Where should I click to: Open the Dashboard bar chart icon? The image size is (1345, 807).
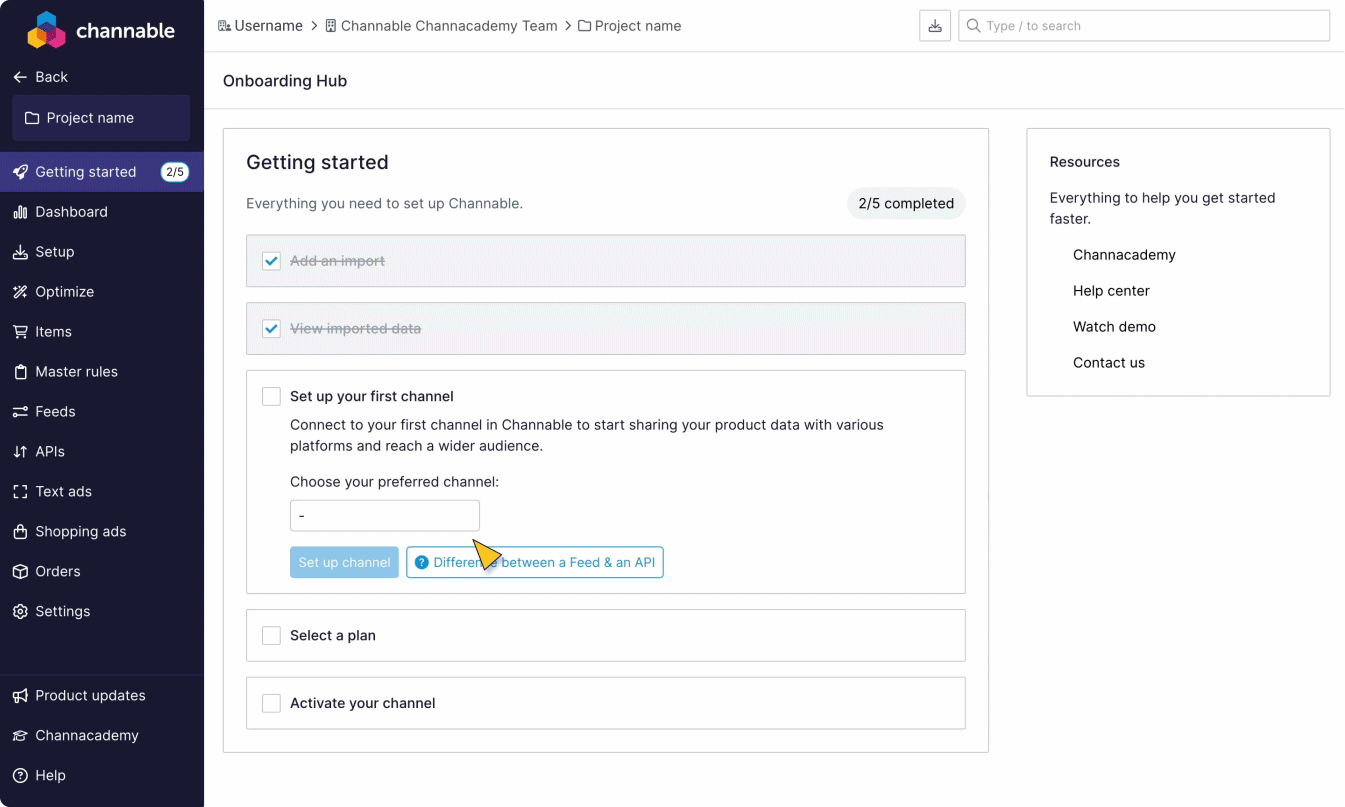[x=20, y=212]
